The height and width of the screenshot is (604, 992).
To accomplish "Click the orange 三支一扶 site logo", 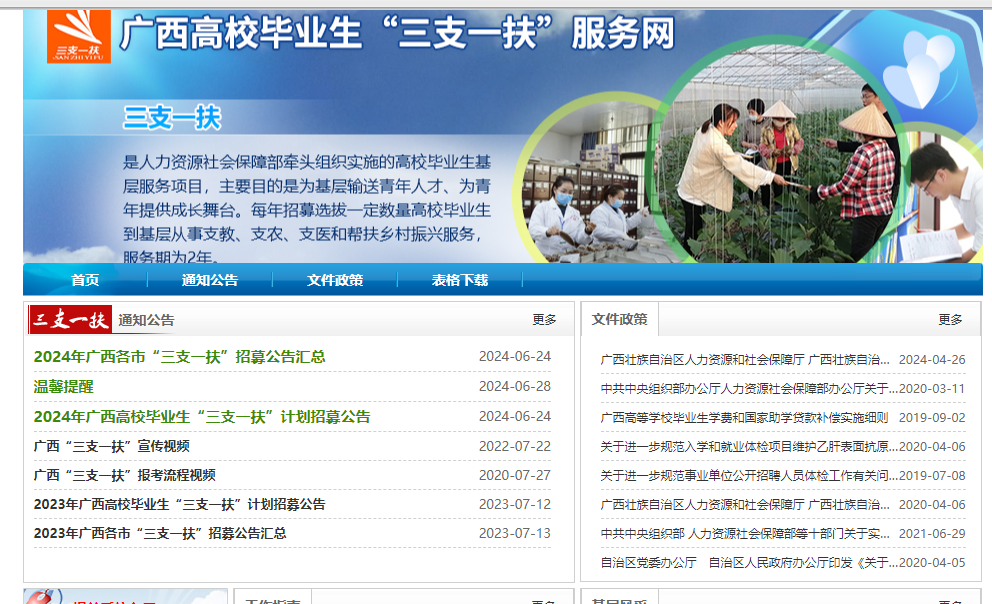I will [x=78, y=36].
